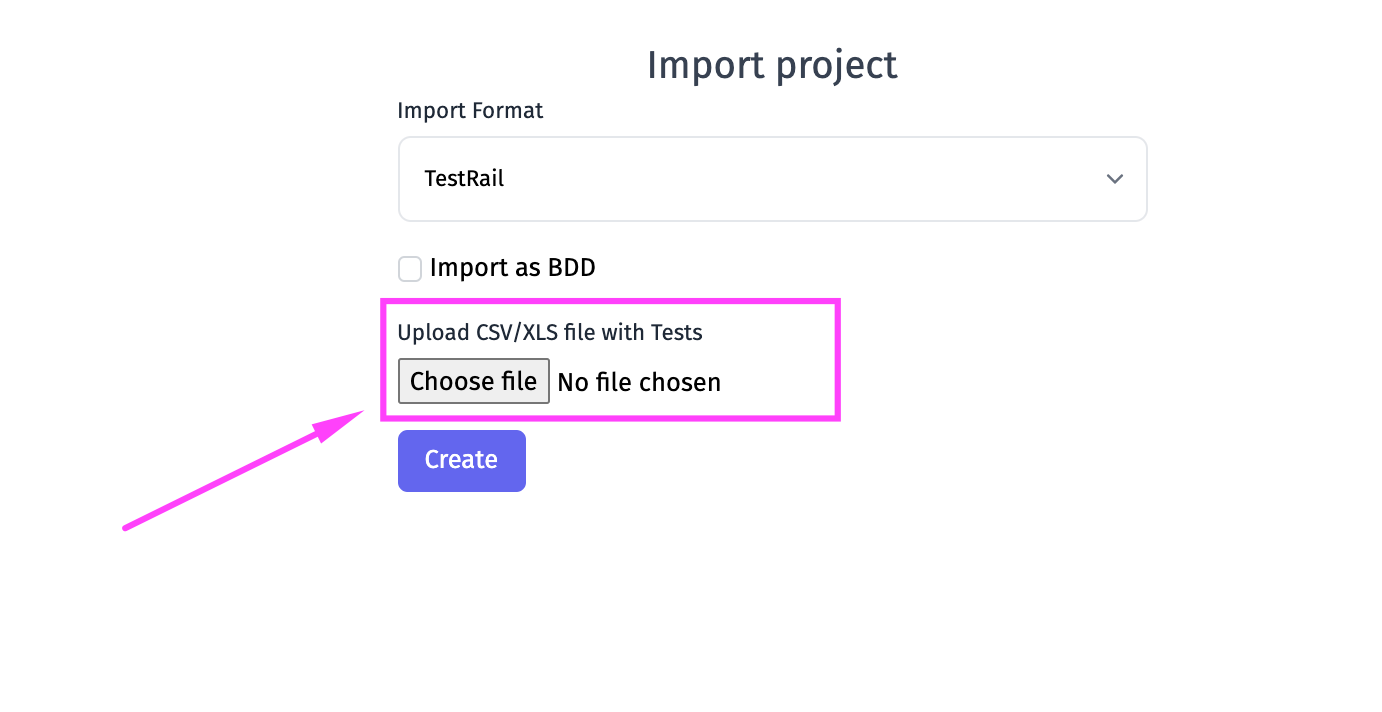Browse for a CSV/XLS file to upload
Screen dimensions: 1382x712
[x=474, y=381]
